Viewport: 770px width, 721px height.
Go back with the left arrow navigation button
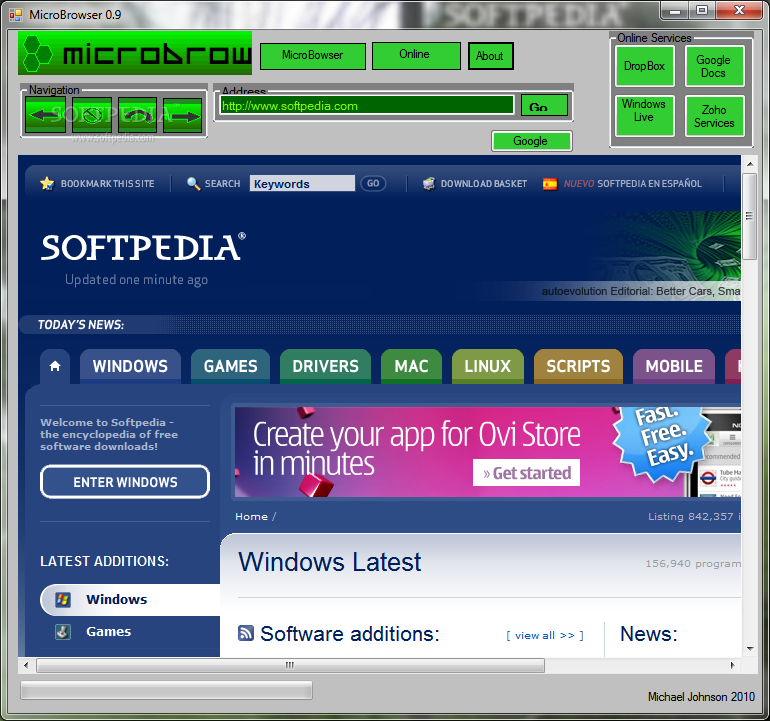pyautogui.click(x=45, y=115)
